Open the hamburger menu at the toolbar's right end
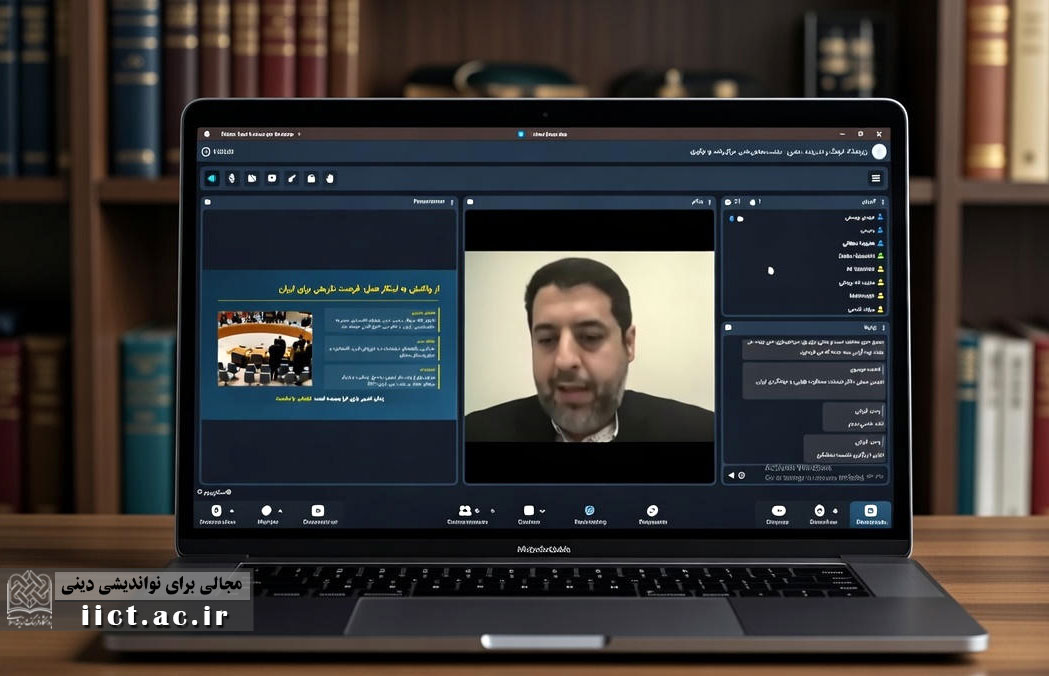The width and height of the screenshot is (1049, 676). click(876, 178)
